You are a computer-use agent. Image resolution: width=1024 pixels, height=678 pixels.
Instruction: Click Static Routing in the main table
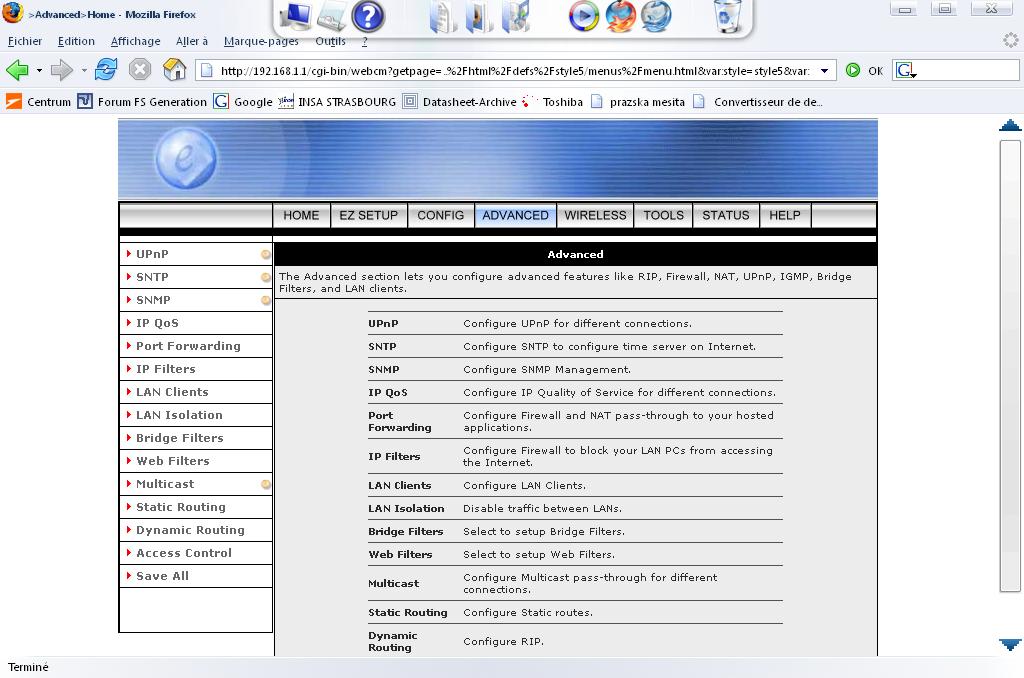(408, 613)
